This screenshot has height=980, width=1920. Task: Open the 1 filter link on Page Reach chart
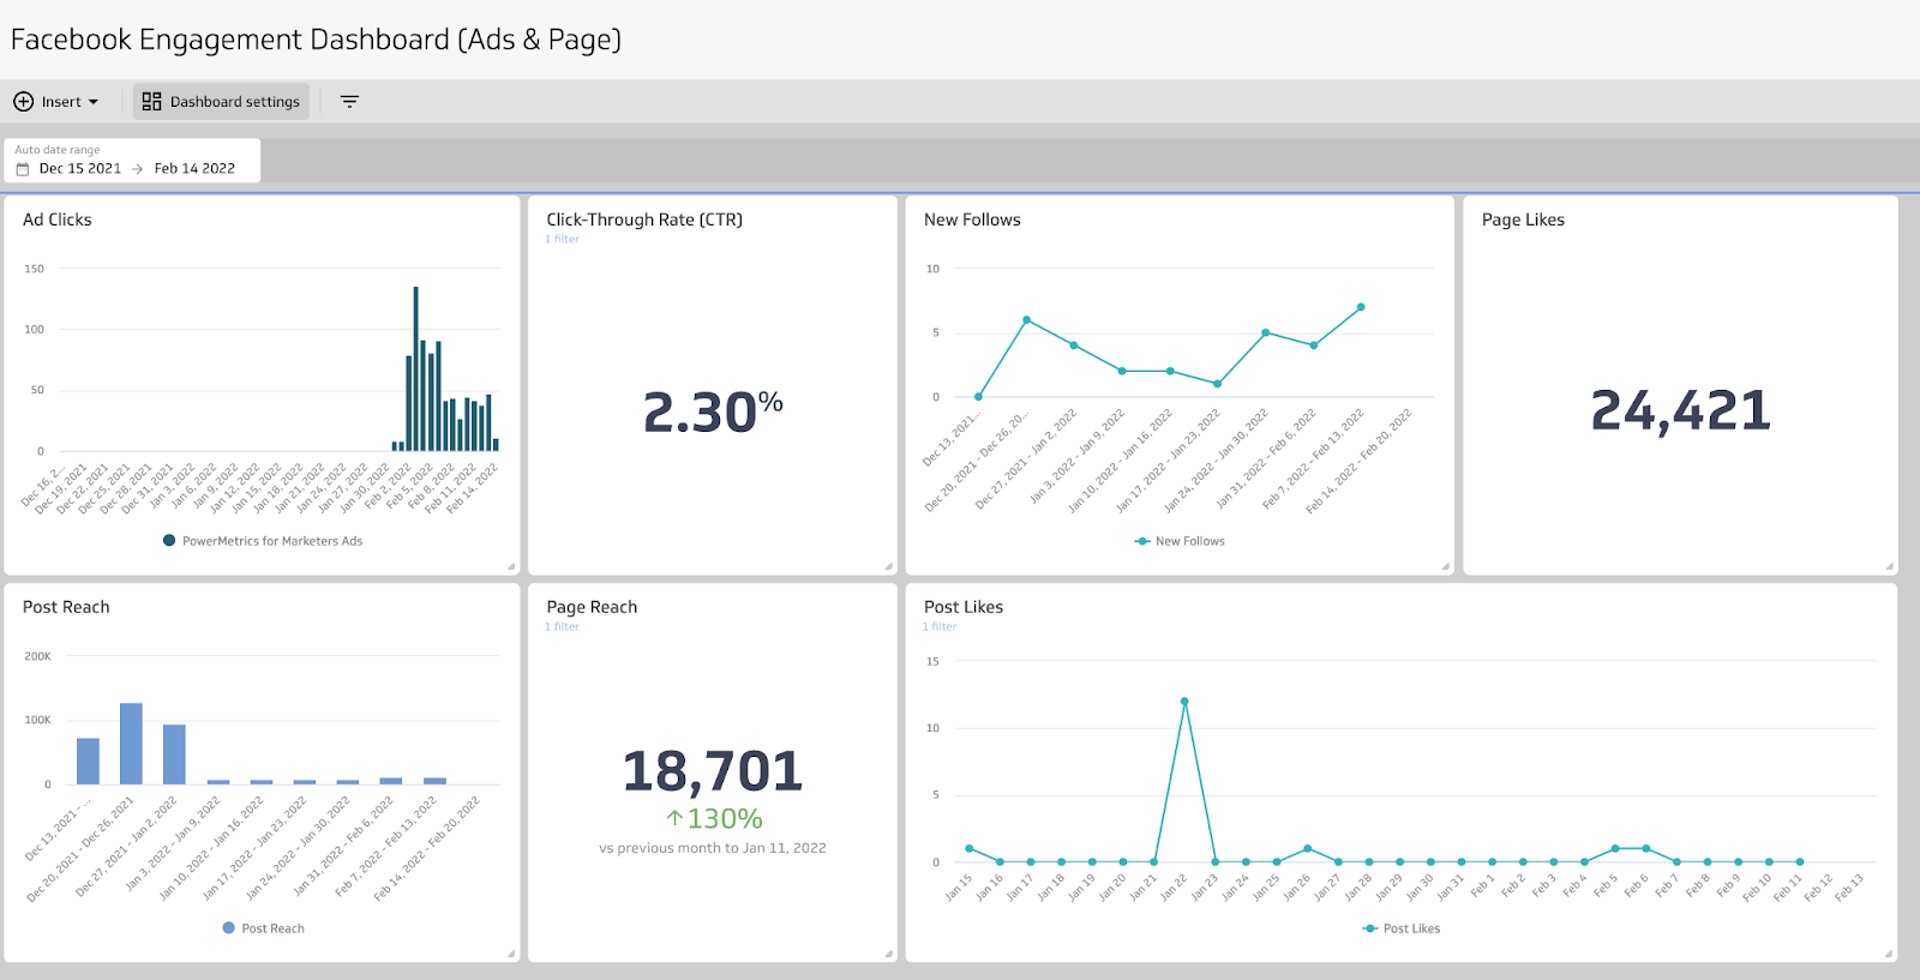[563, 626]
